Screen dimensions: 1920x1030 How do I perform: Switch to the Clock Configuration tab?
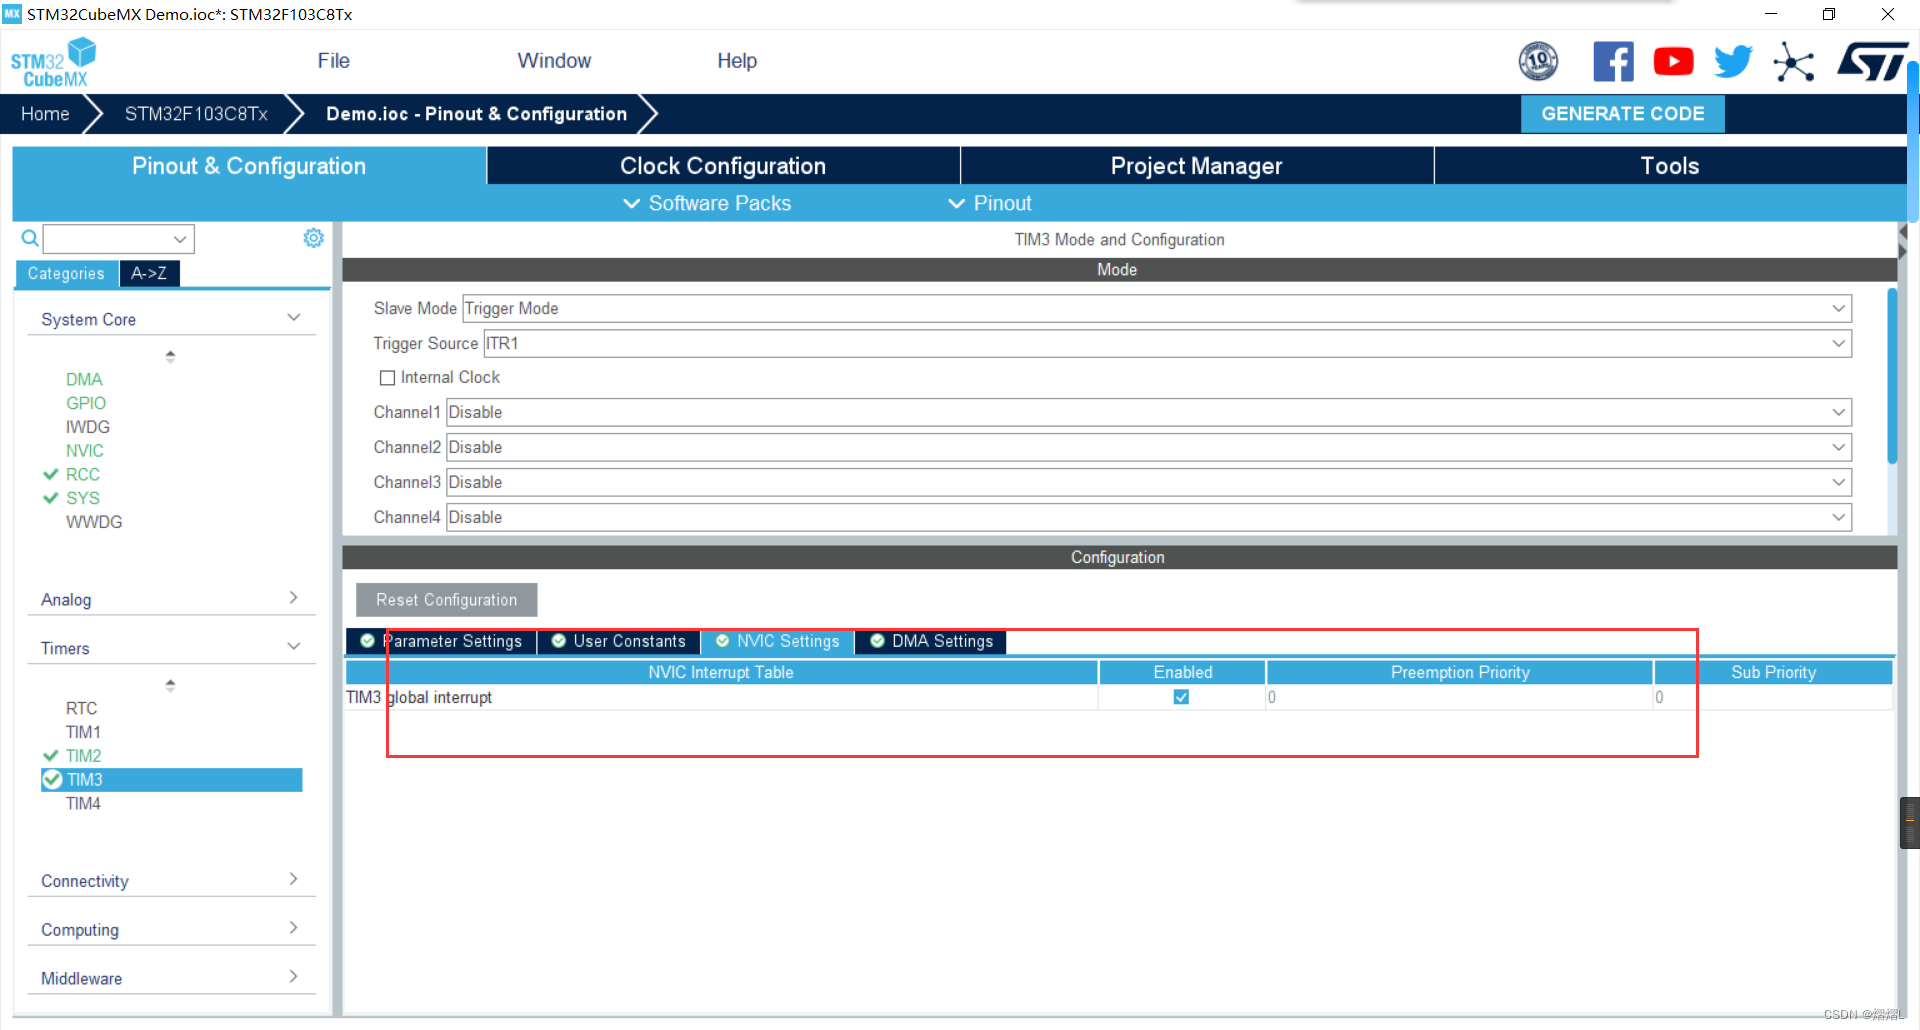click(723, 166)
